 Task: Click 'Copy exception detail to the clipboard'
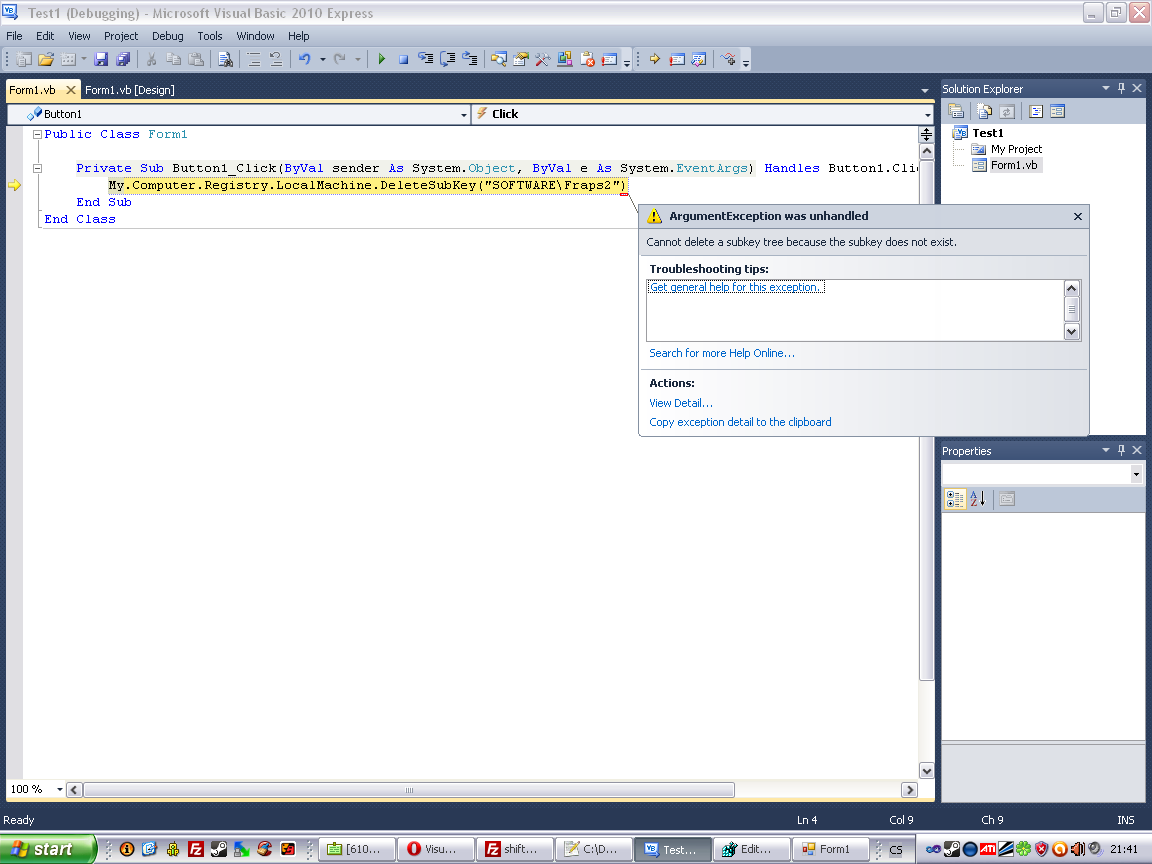[x=740, y=422]
